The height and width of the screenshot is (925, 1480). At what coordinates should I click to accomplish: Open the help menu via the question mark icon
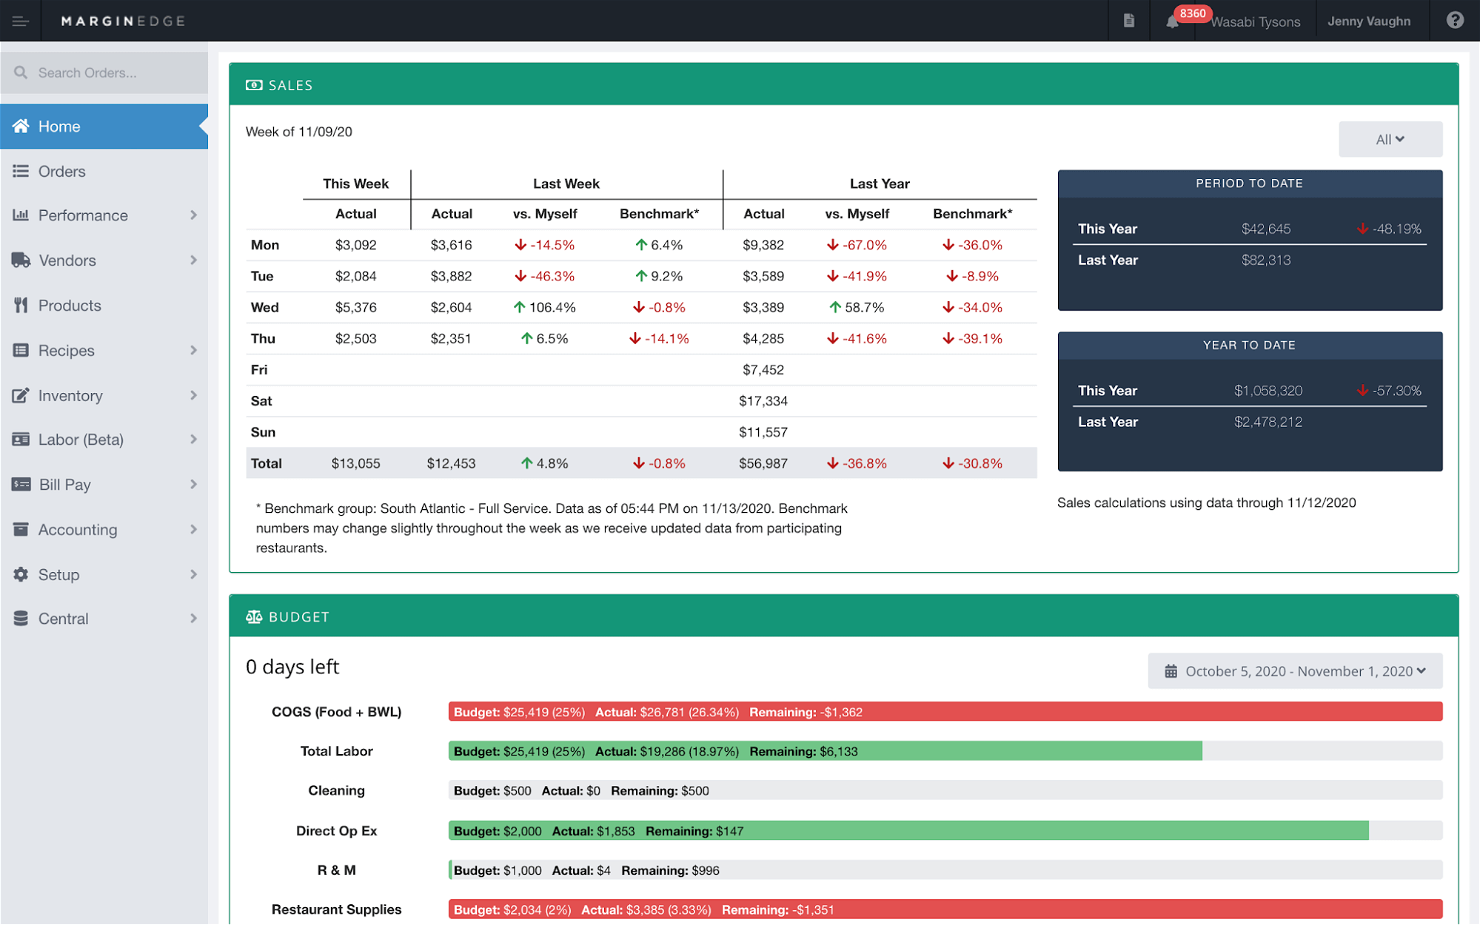tap(1452, 21)
